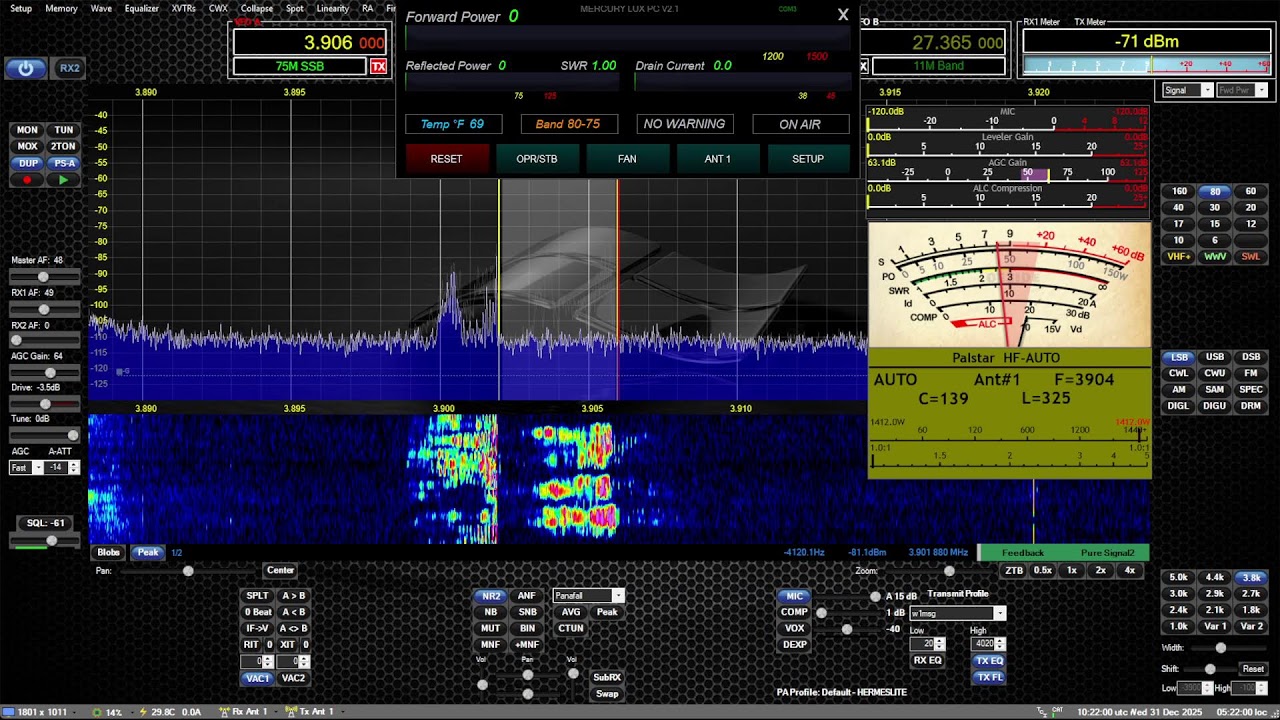Click the OPR/STB button on amplifier

click(x=537, y=159)
